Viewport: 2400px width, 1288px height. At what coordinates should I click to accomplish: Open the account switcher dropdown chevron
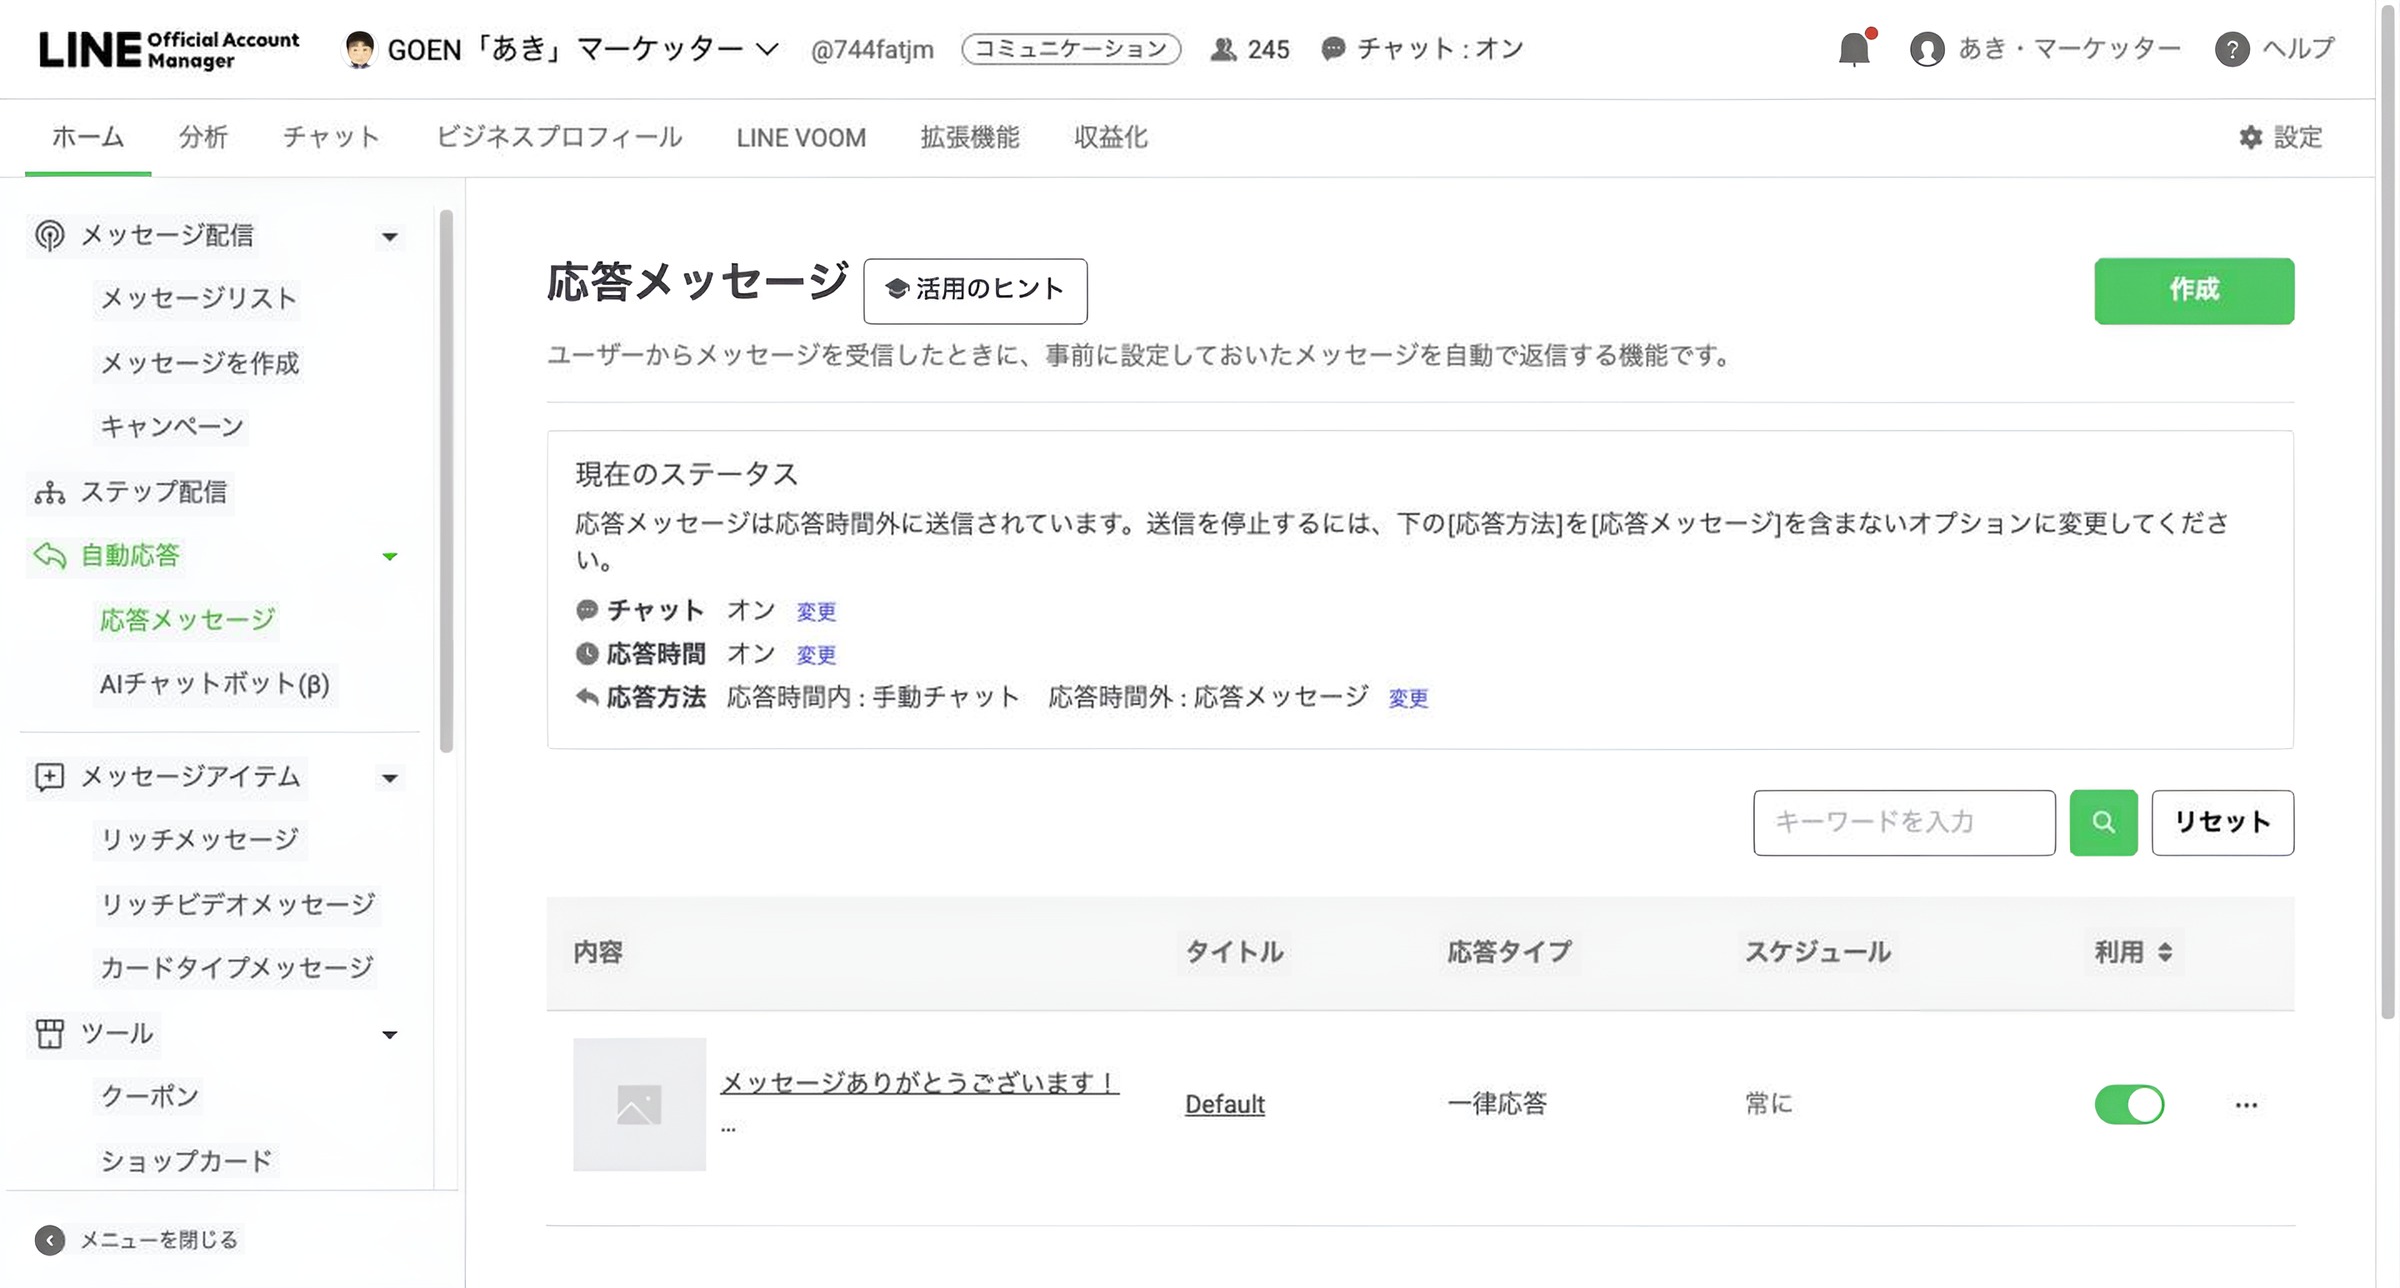[x=767, y=49]
